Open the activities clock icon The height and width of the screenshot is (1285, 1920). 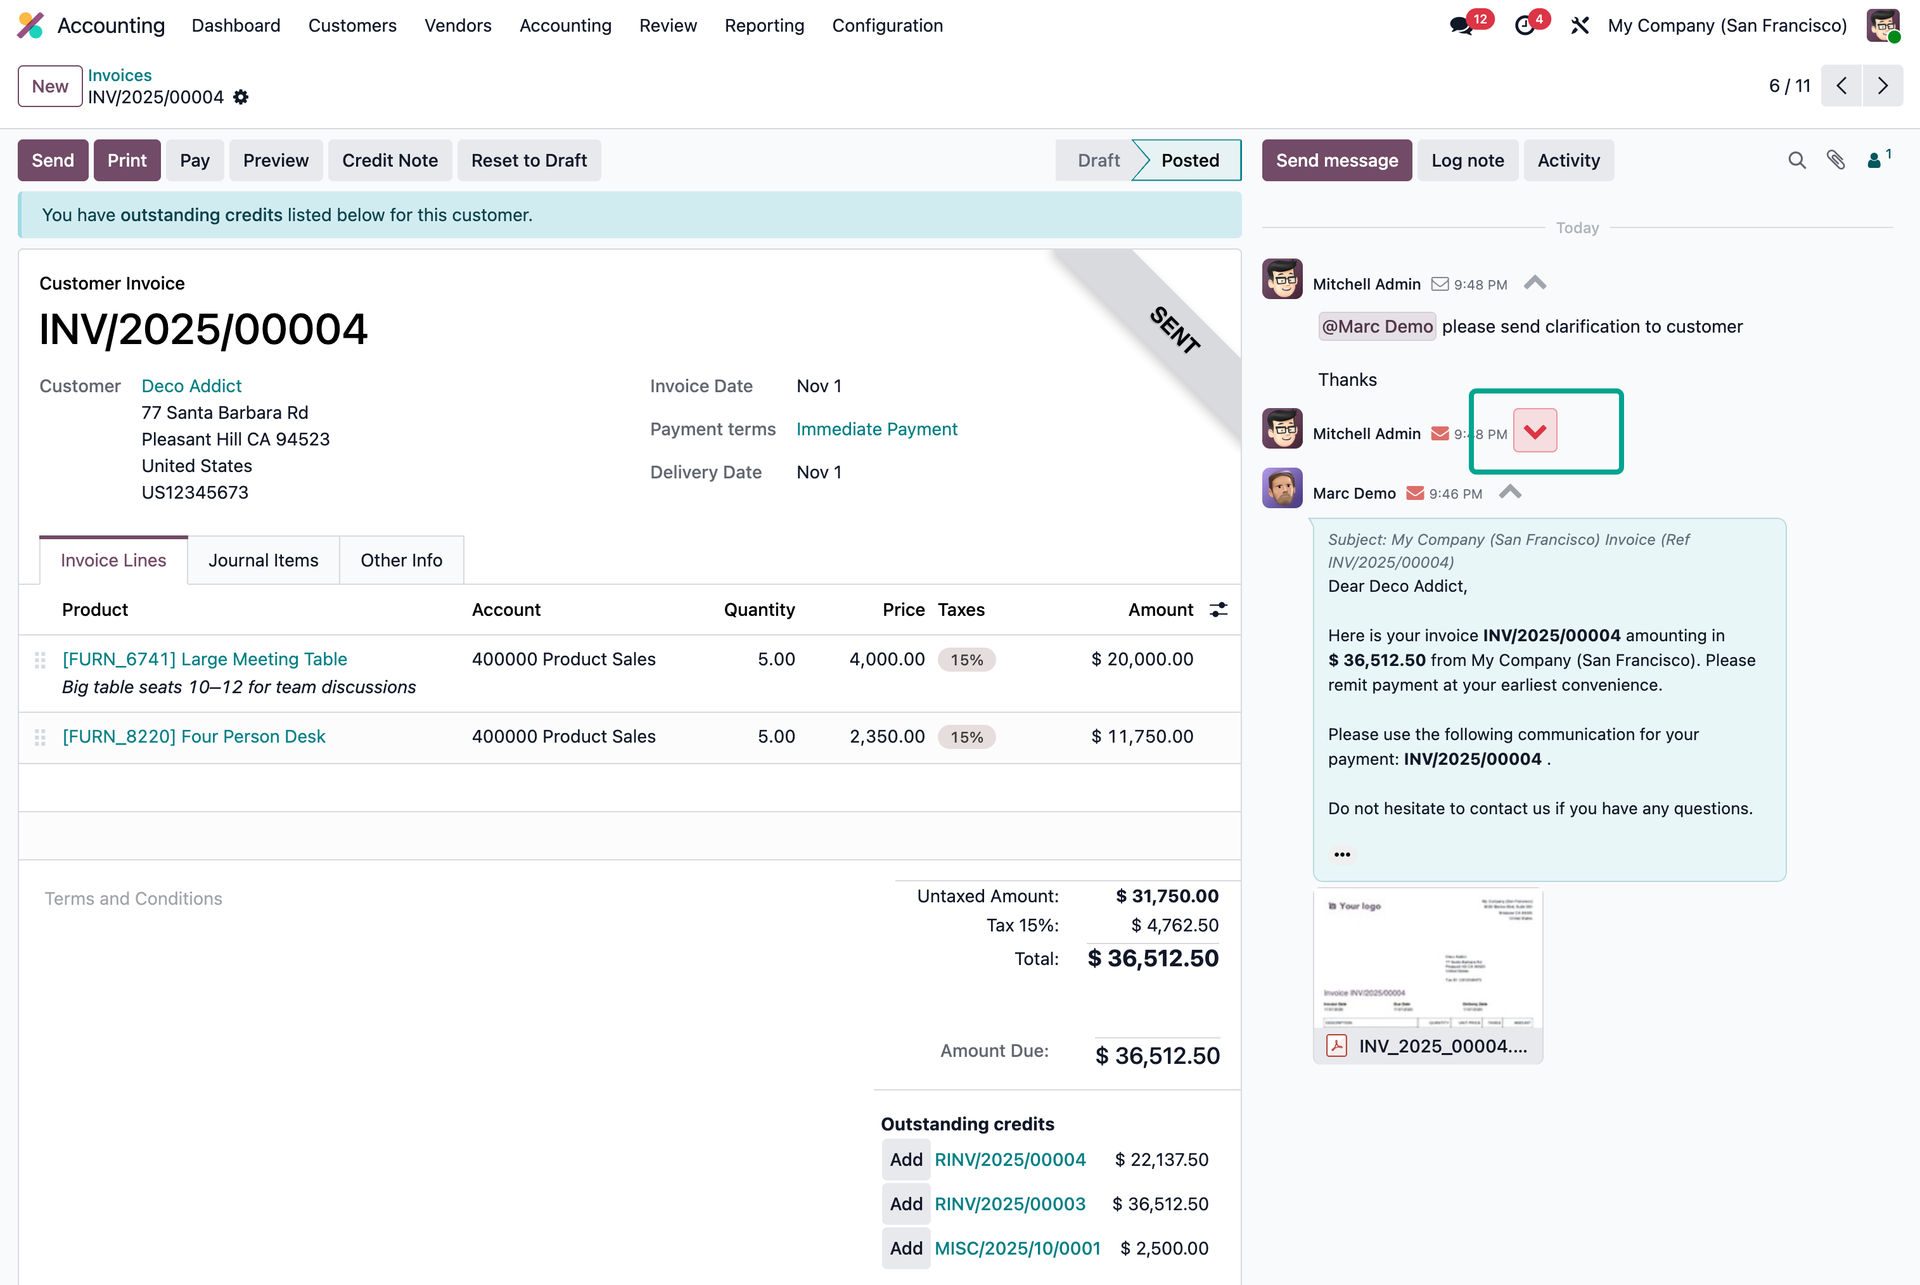[1524, 26]
